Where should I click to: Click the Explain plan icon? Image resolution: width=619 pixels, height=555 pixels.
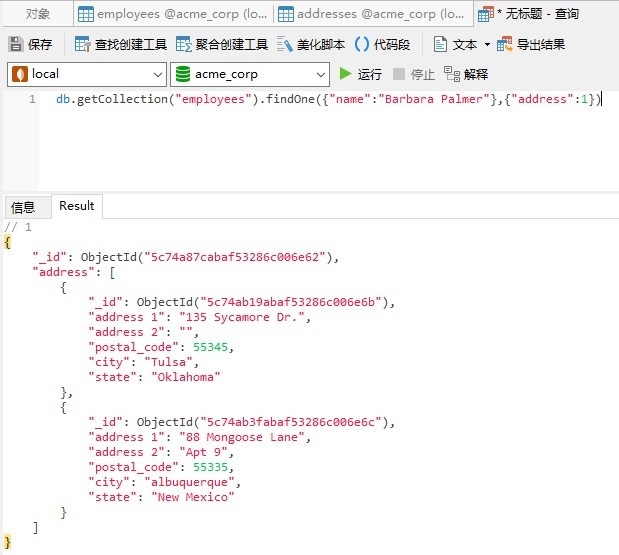point(452,74)
